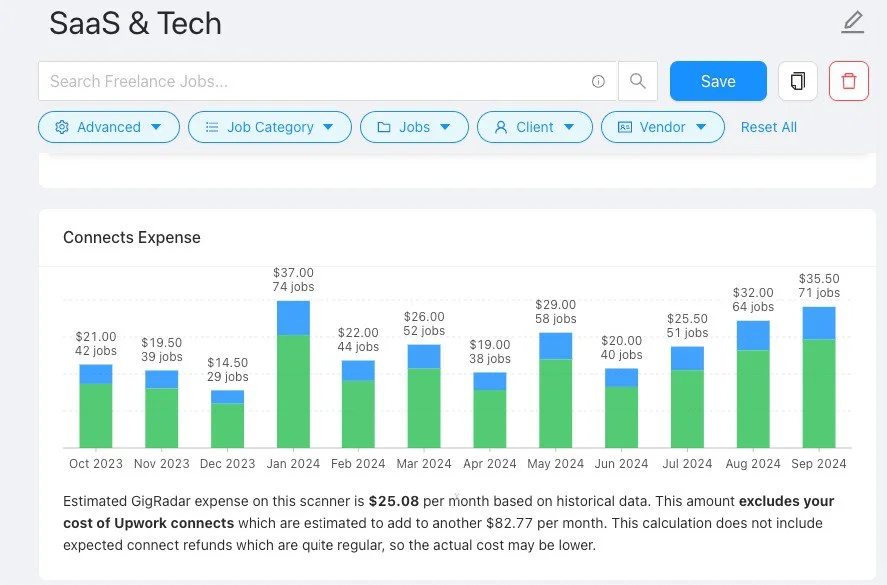Click the duplicate scanner copy icon
887x585 pixels.
(797, 81)
